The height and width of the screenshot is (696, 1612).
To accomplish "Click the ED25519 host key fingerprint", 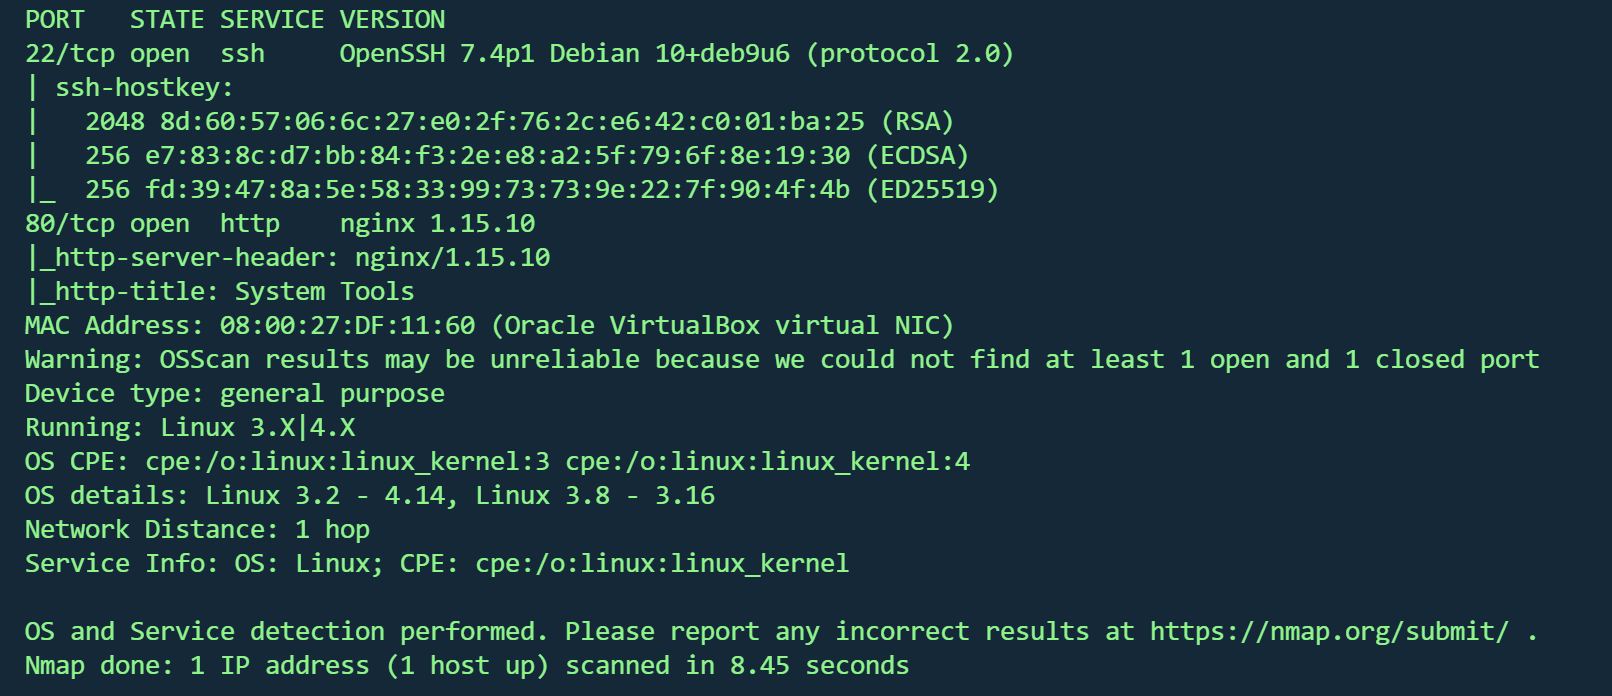I will (497, 190).
